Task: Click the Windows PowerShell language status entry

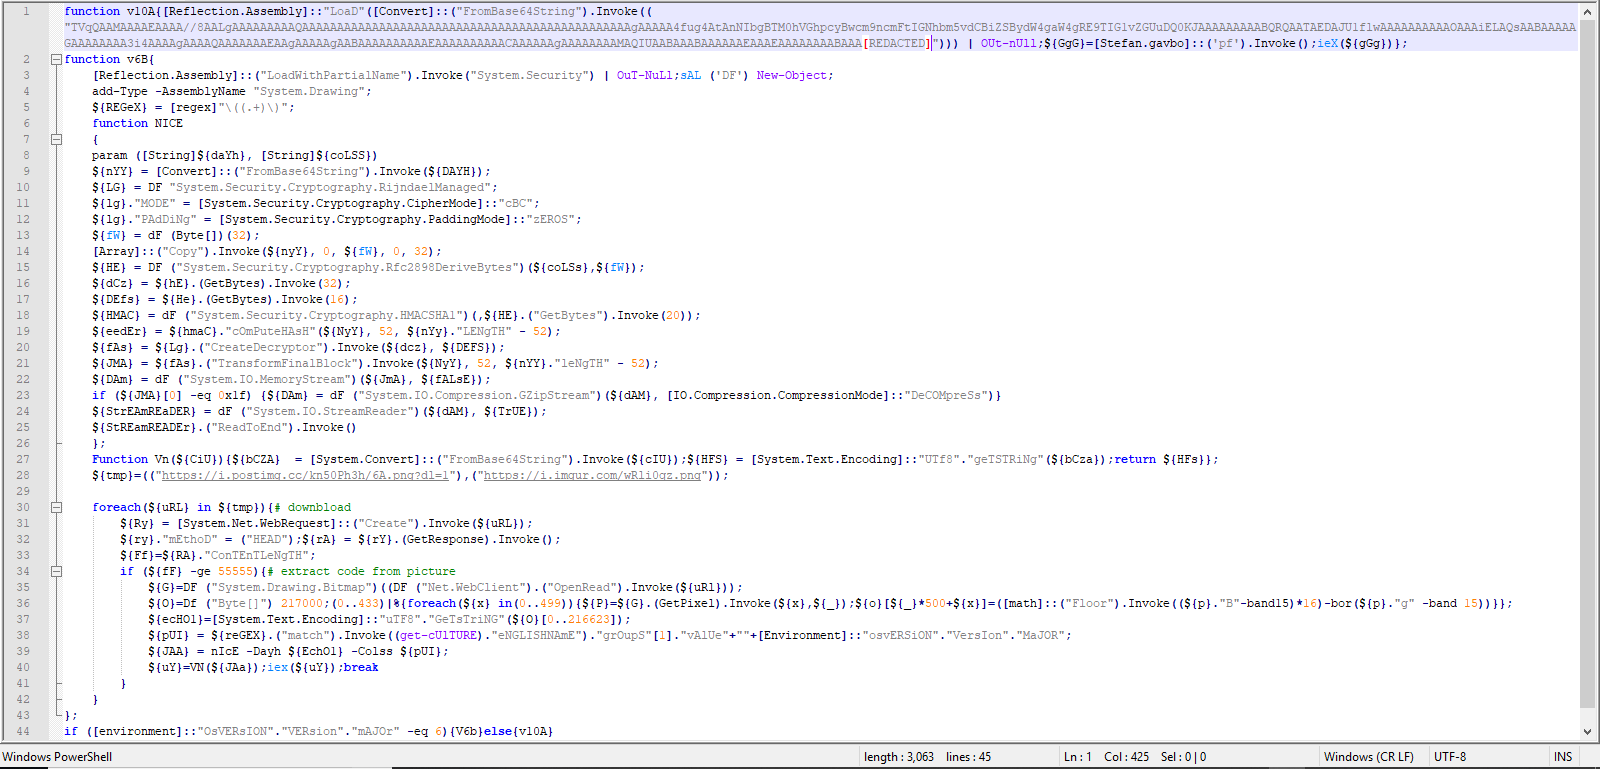Action: tap(57, 757)
